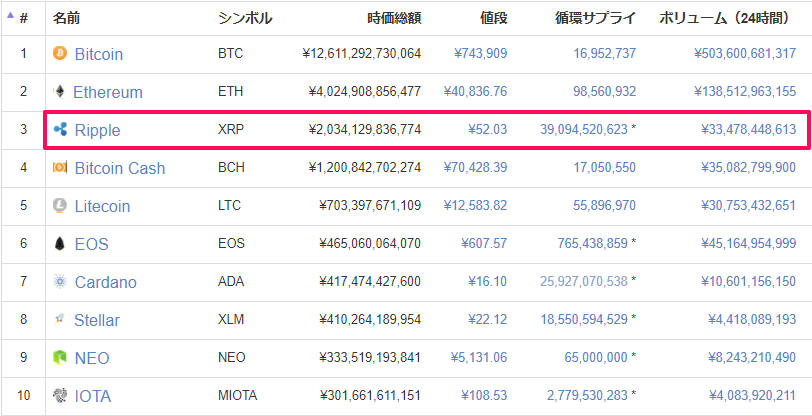Click Ripple volume ¥33,478,448,613

(x=749, y=130)
